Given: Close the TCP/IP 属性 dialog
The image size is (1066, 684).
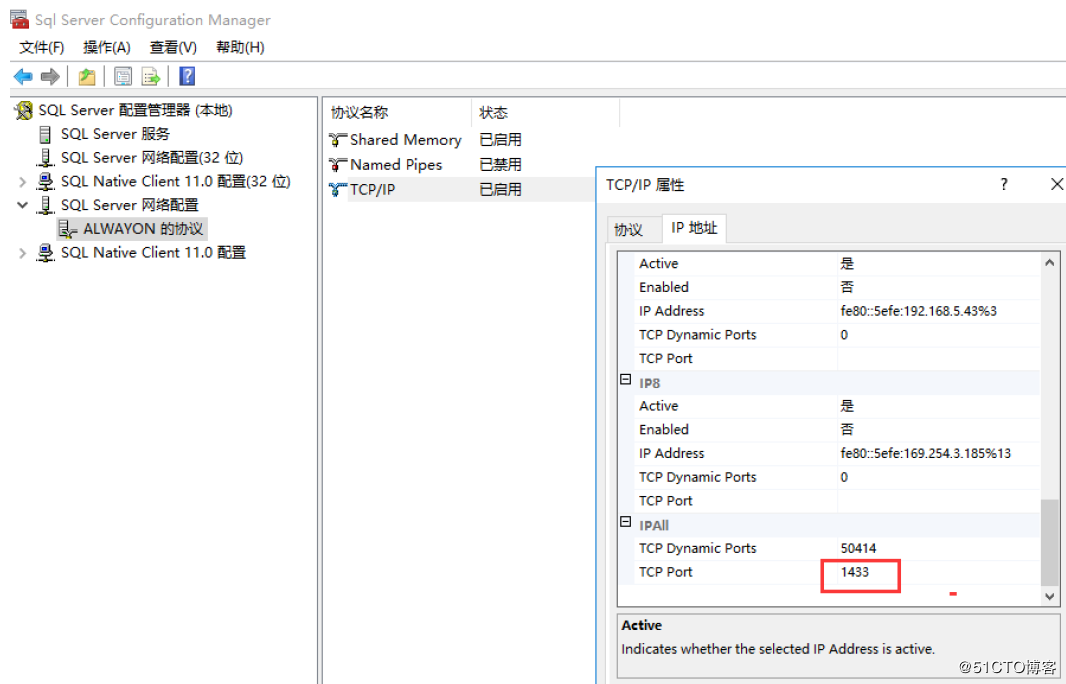Looking at the screenshot, I should pos(1056,184).
